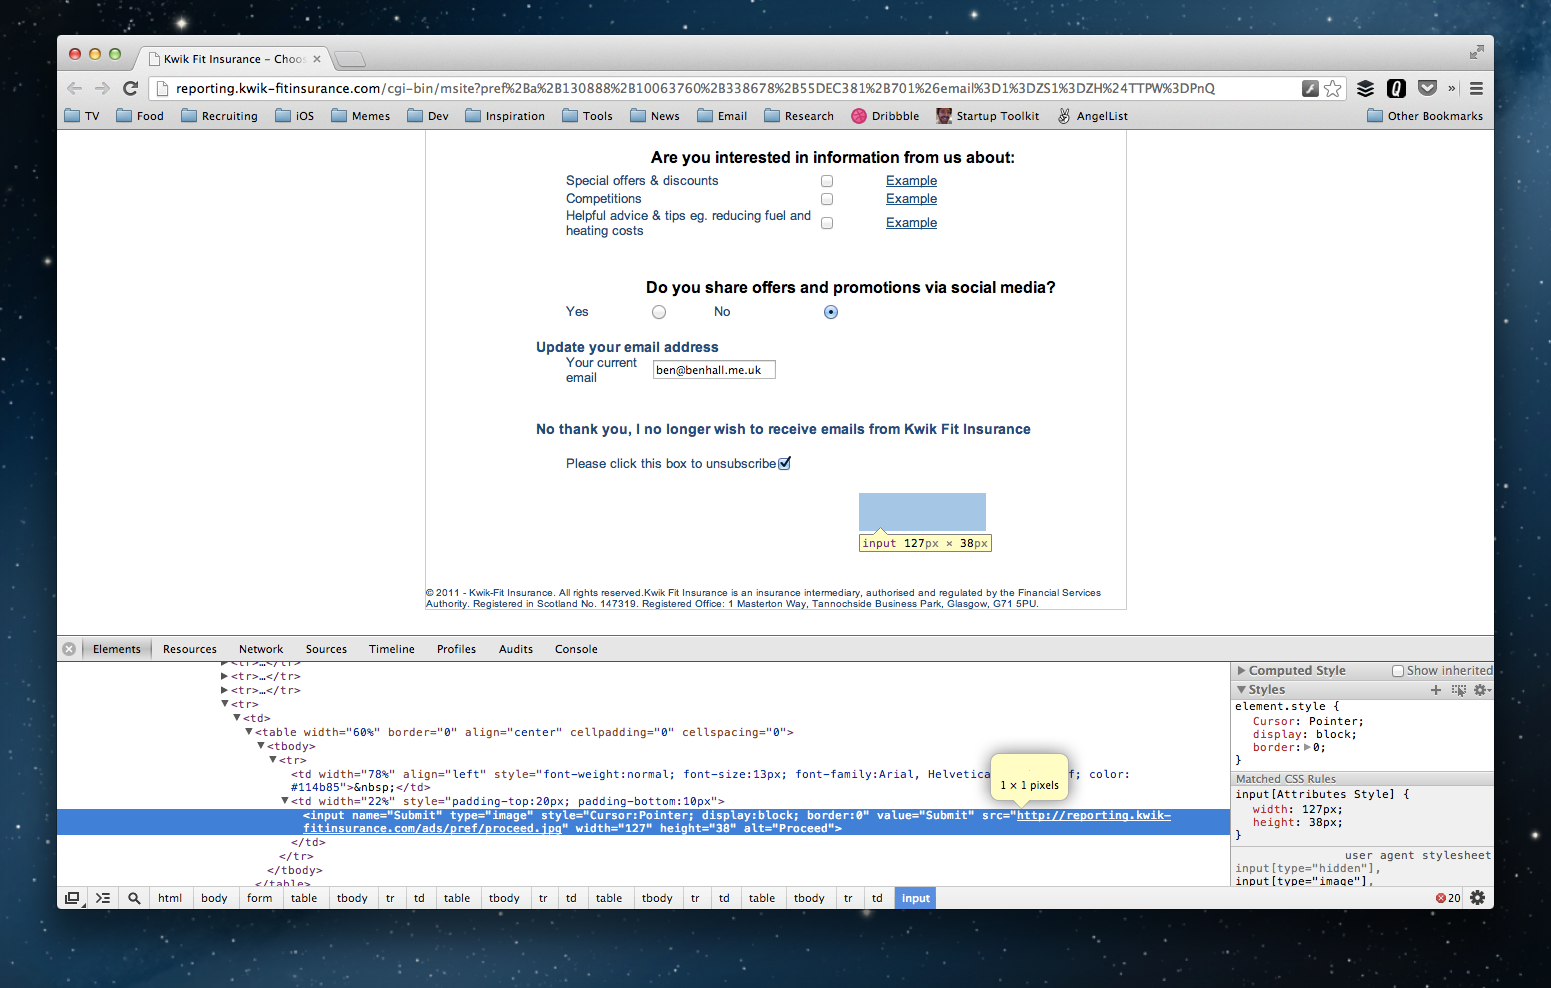Untick the unsubscribe checkbox
1551x988 pixels.
tap(784, 463)
